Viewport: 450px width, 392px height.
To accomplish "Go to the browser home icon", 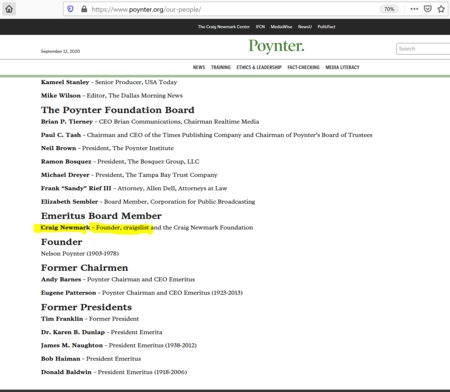I will point(9,9).
